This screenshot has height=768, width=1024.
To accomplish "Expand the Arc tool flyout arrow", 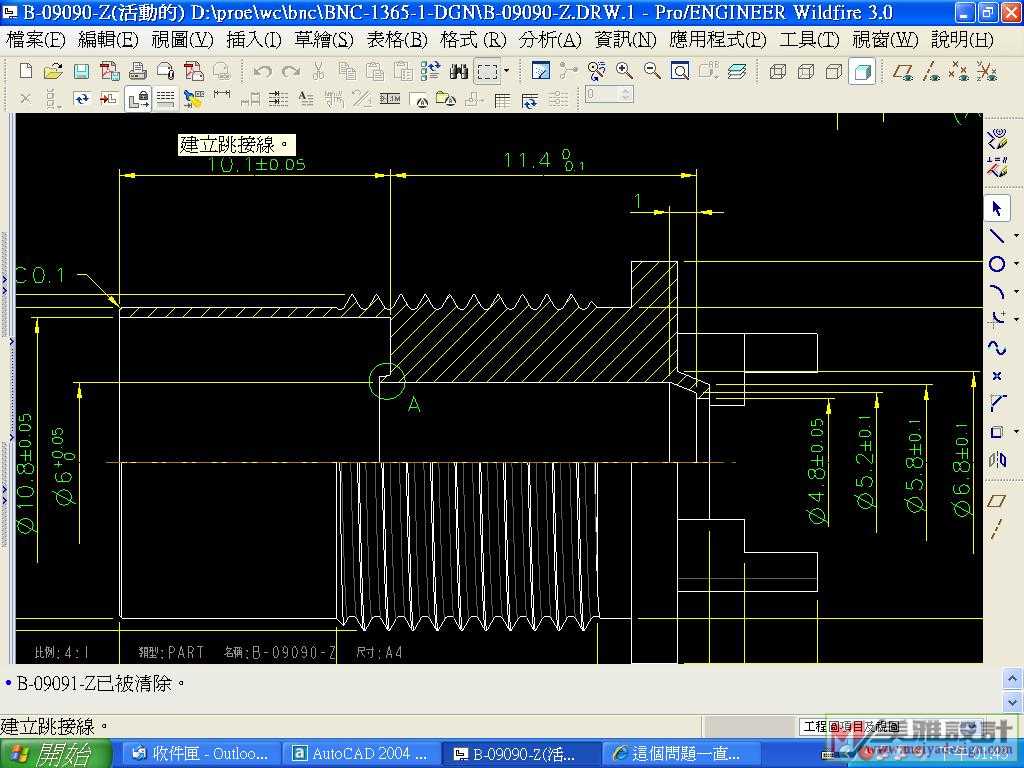I will pyautogui.click(x=1016, y=292).
